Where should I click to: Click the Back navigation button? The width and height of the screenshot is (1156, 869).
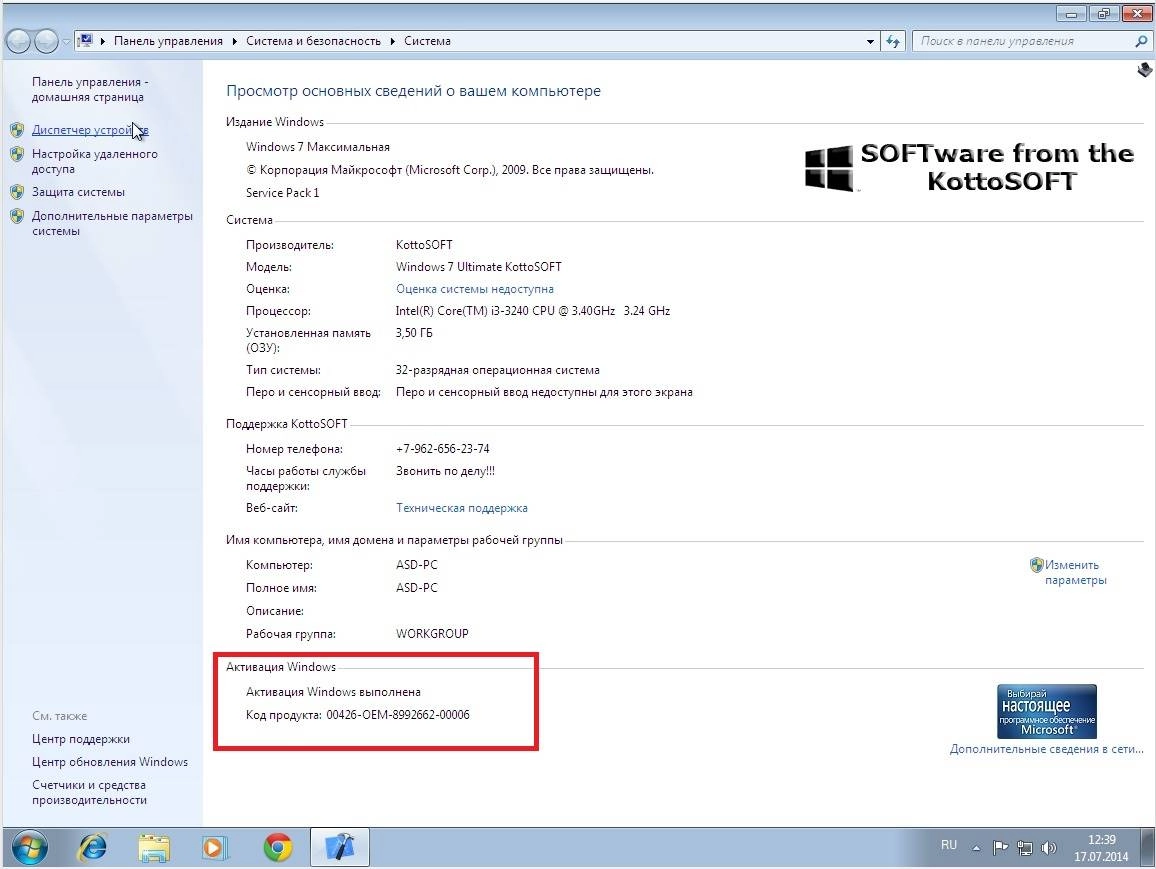point(18,41)
